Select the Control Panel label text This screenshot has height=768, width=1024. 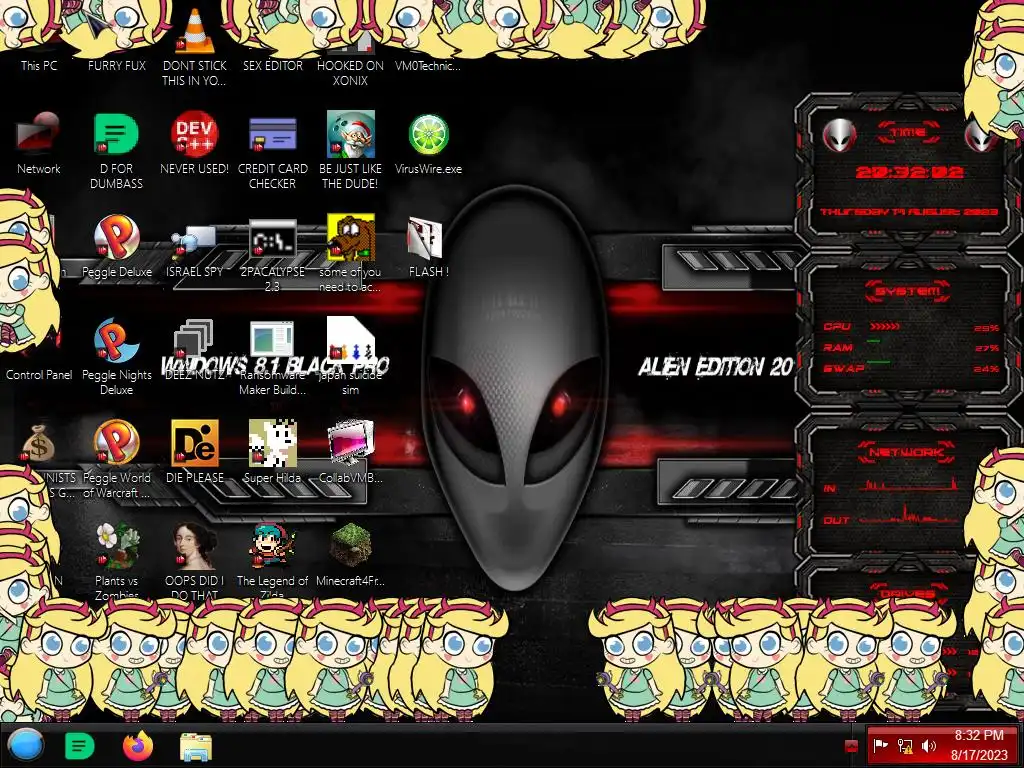(39, 375)
